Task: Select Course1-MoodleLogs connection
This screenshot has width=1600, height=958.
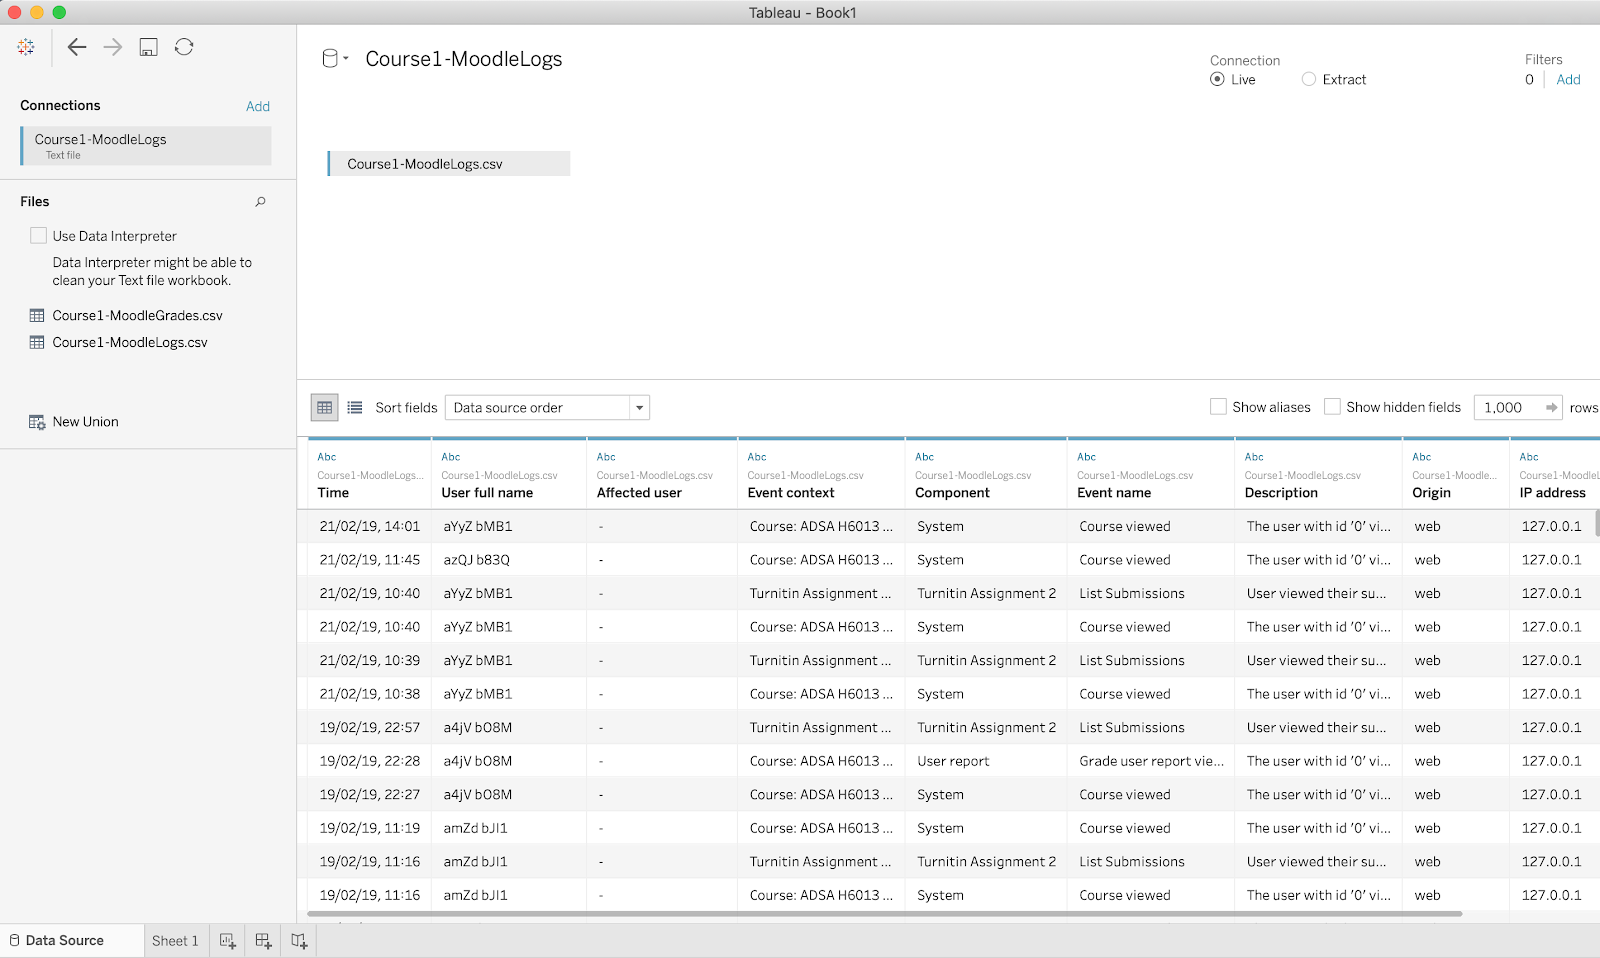Action: coord(146,146)
